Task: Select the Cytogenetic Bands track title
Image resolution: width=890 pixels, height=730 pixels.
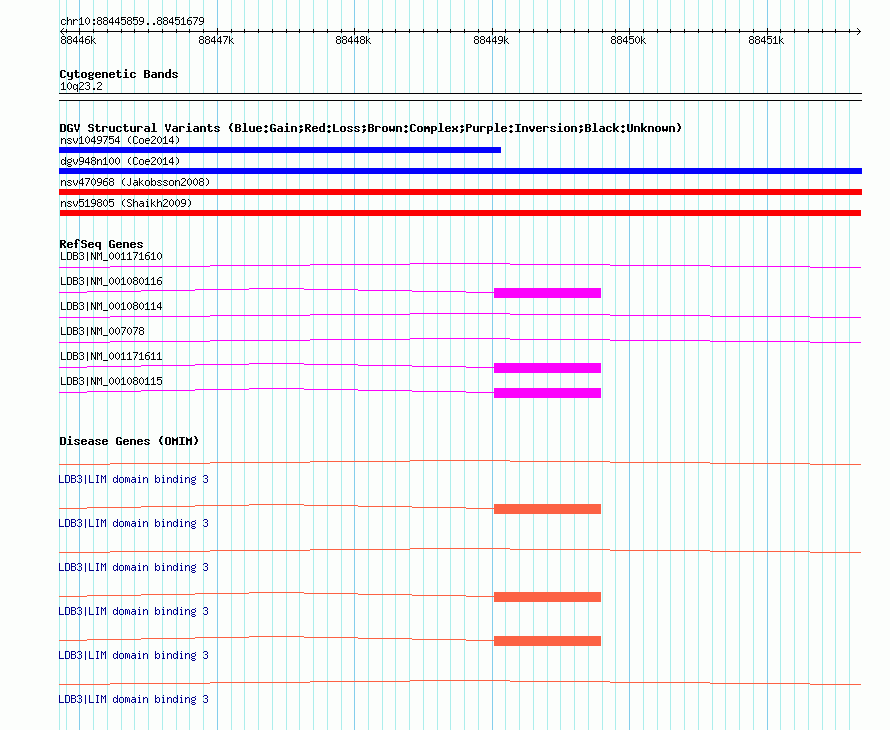Action: 119,74
